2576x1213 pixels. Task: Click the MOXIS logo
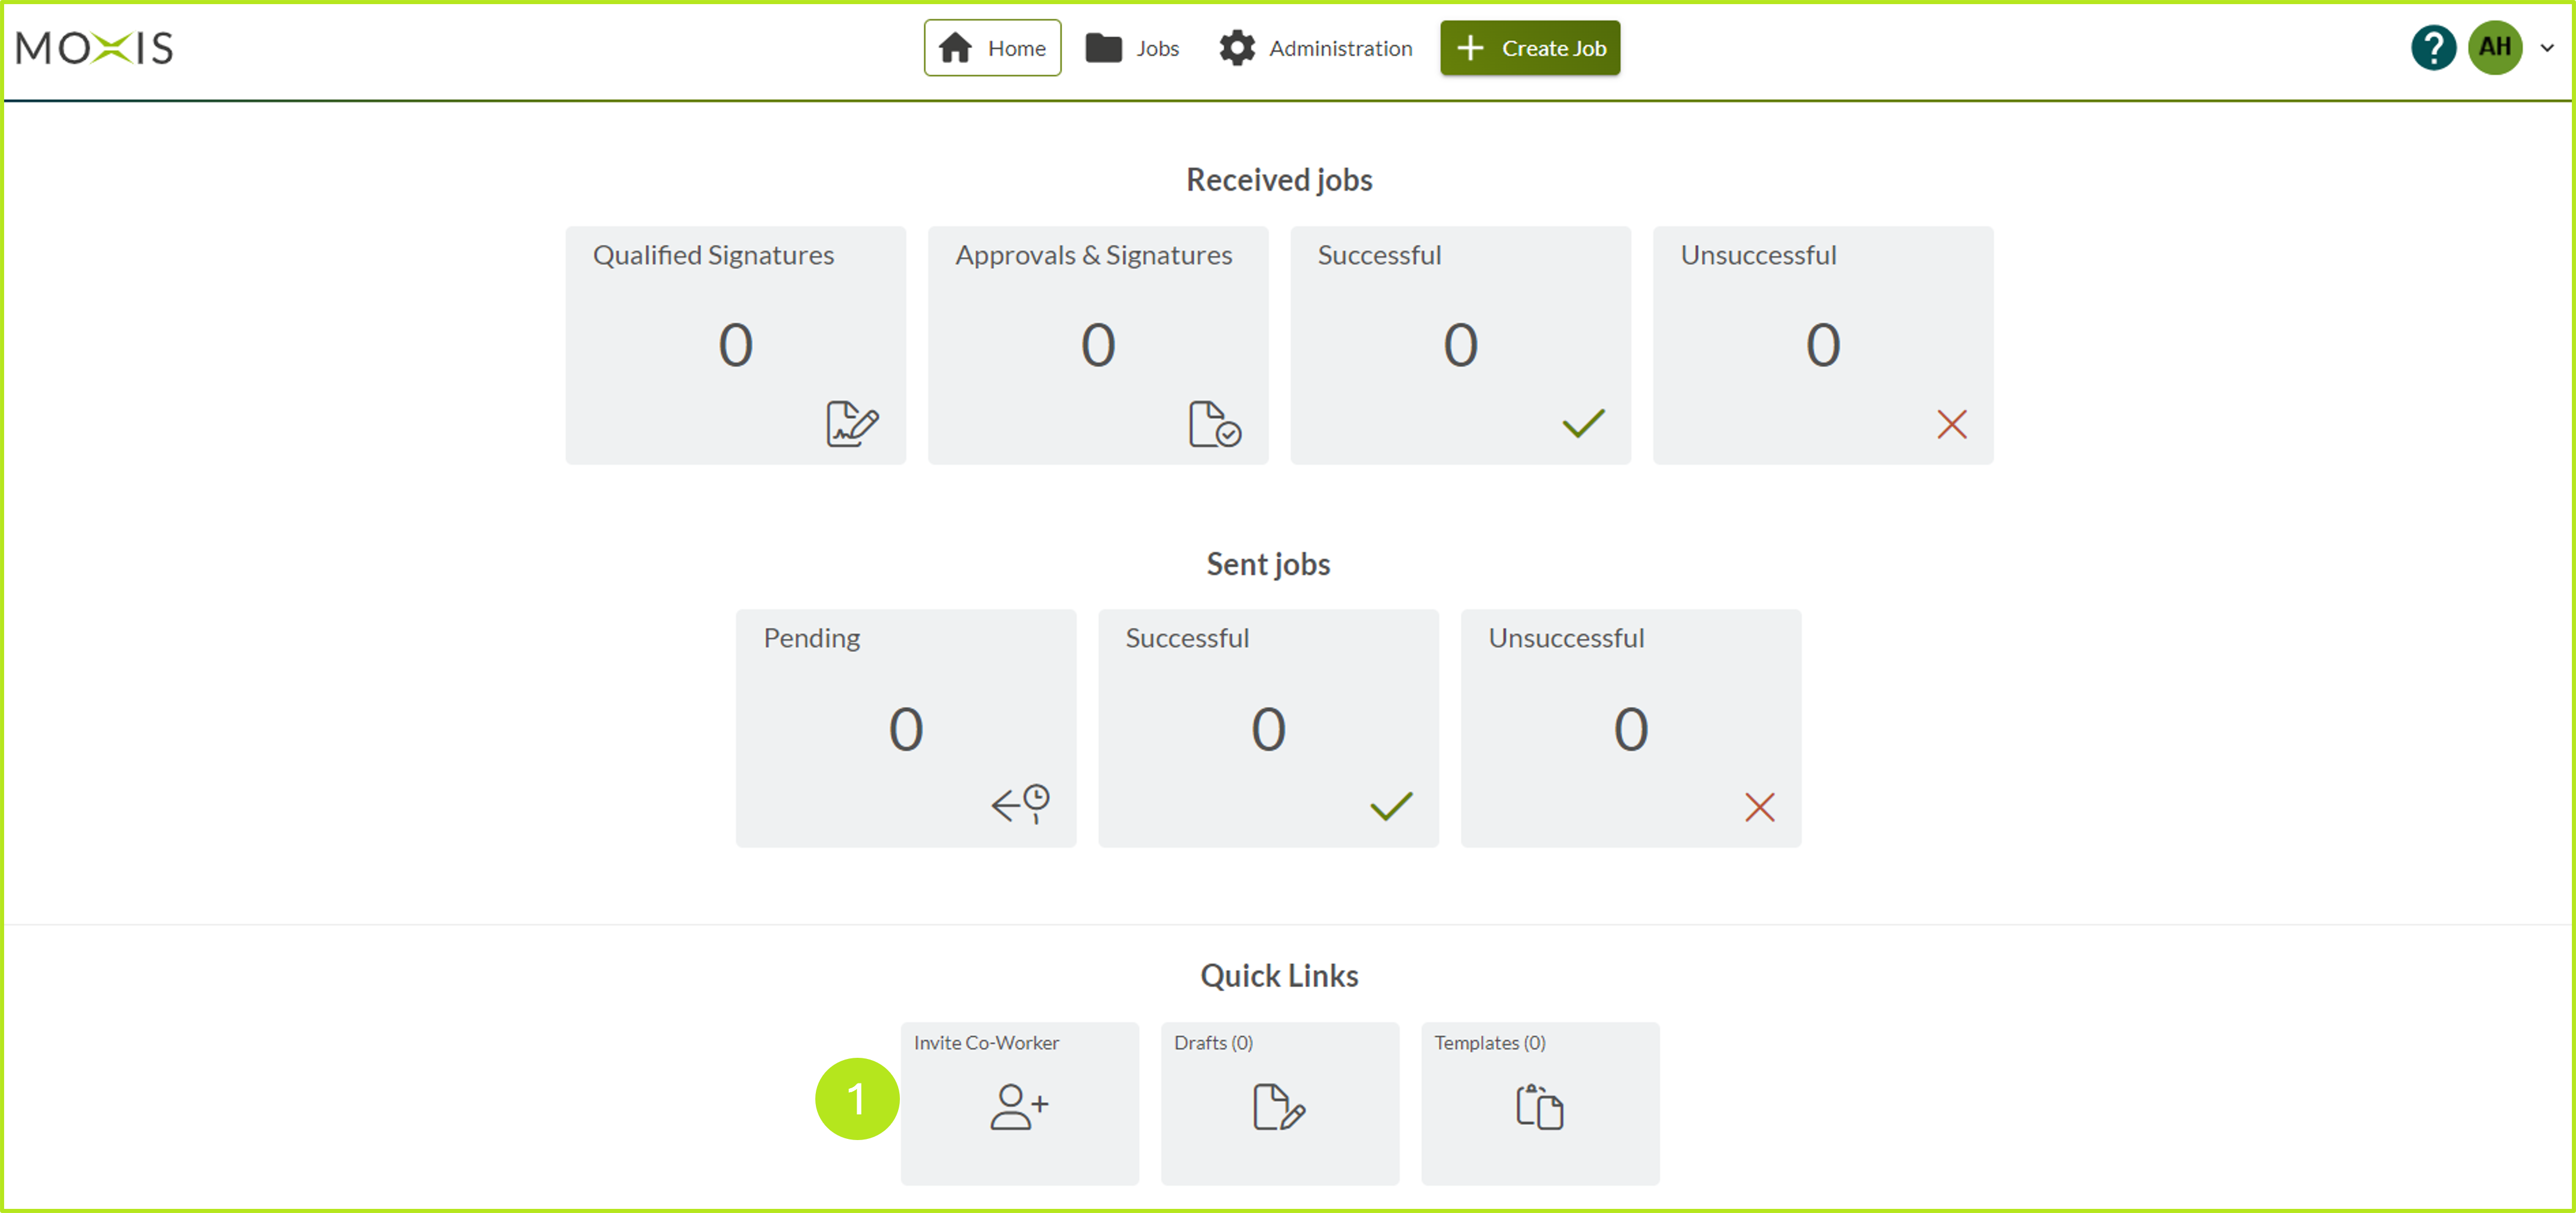(94, 48)
